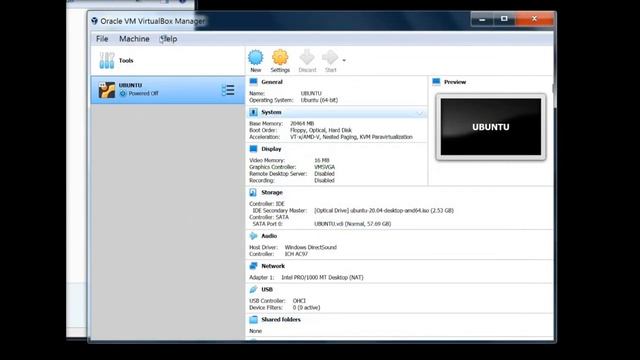Click the Windows DirectSound host driver value

pos(311,247)
